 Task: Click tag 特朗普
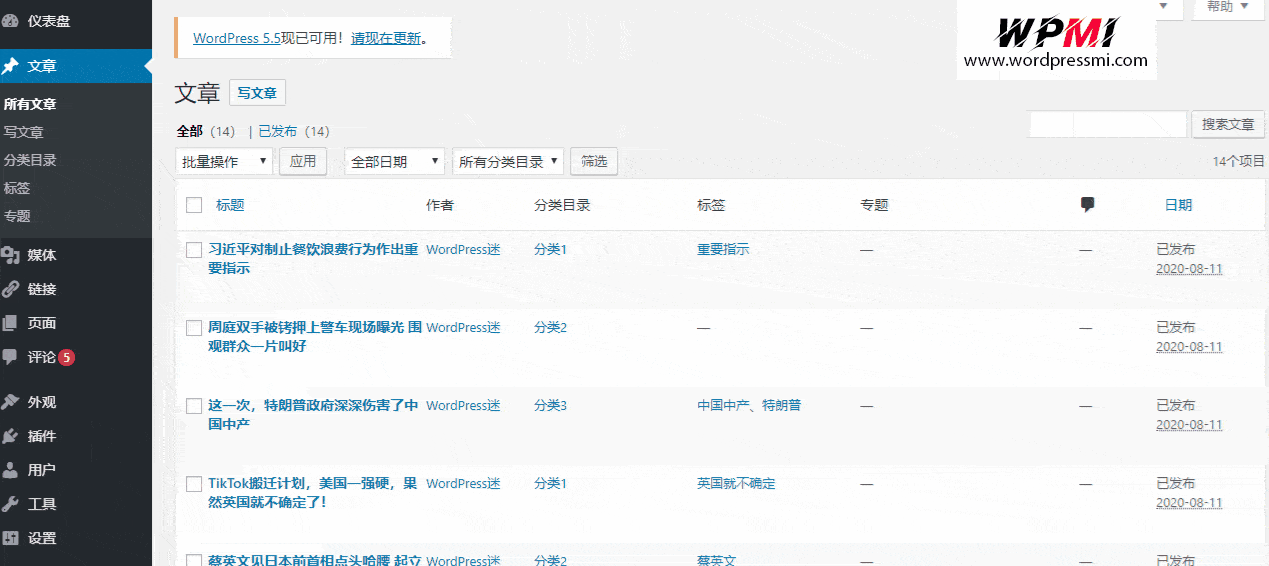click(x=782, y=406)
